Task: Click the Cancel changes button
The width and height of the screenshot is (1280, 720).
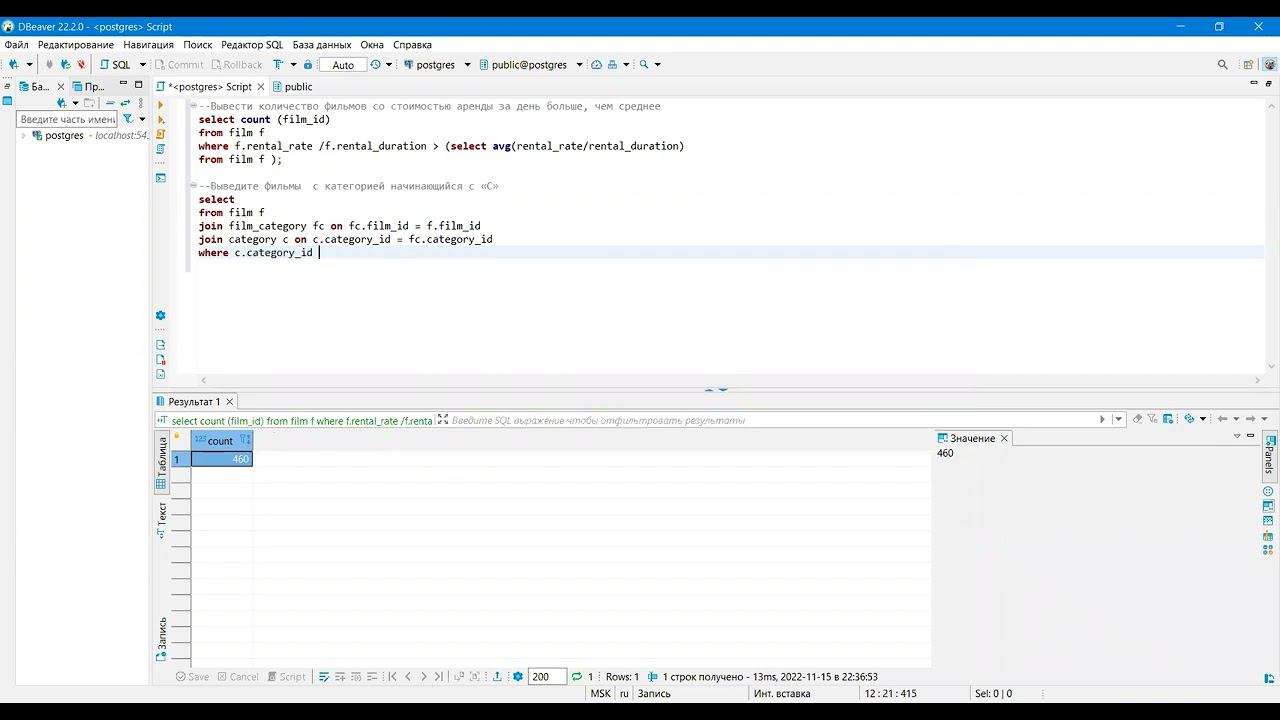Action: [x=238, y=677]
